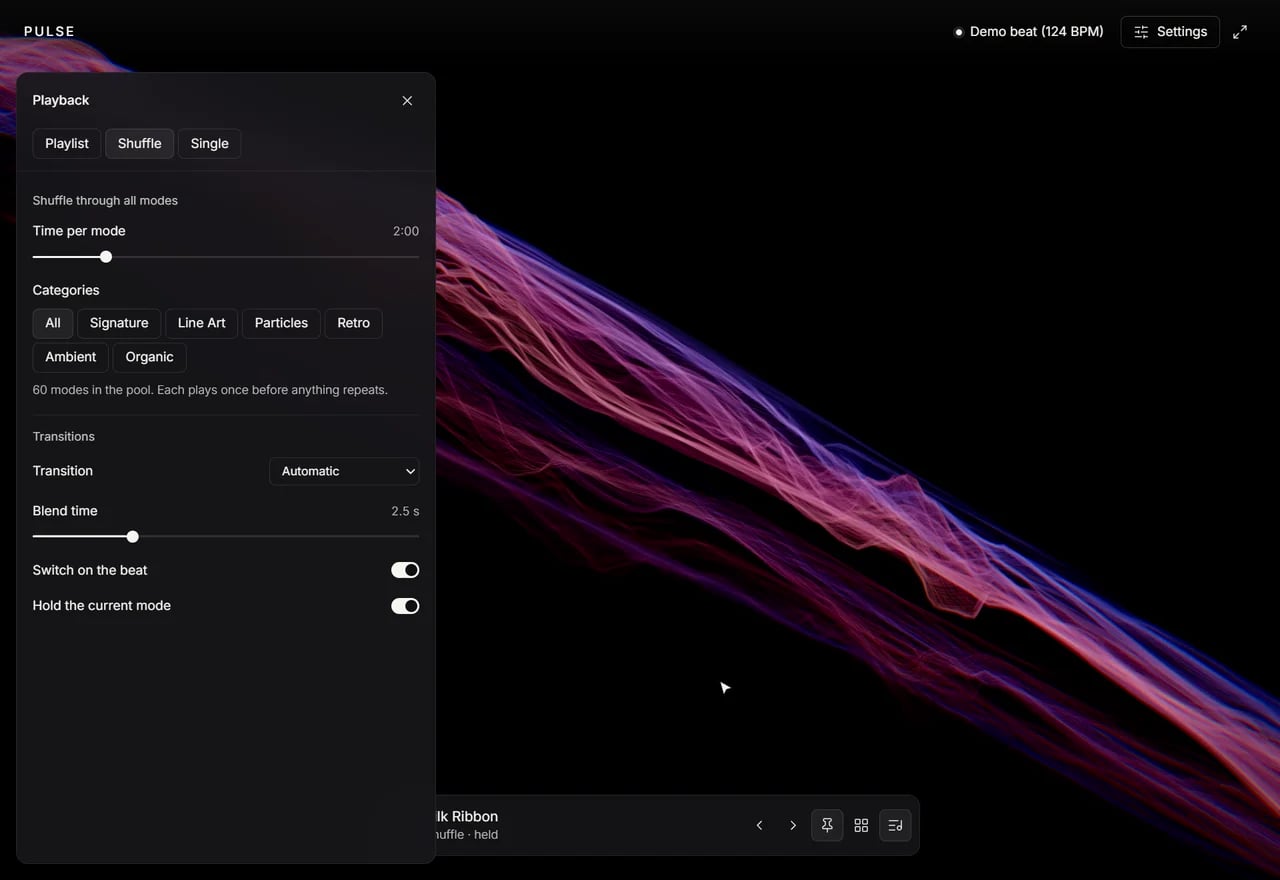Disable Switch on the beat

(x=405, y=570)
